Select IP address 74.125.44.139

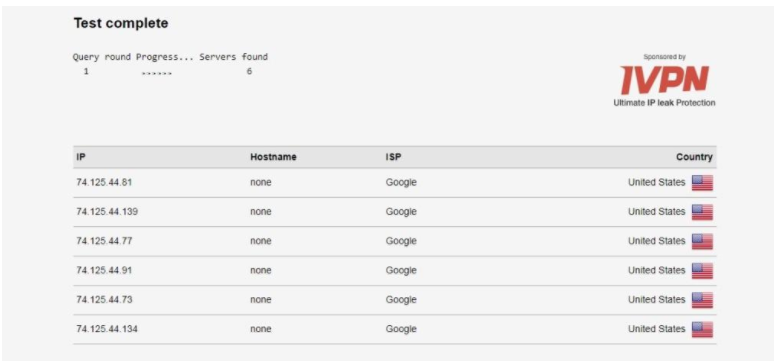tap(107, 211)
